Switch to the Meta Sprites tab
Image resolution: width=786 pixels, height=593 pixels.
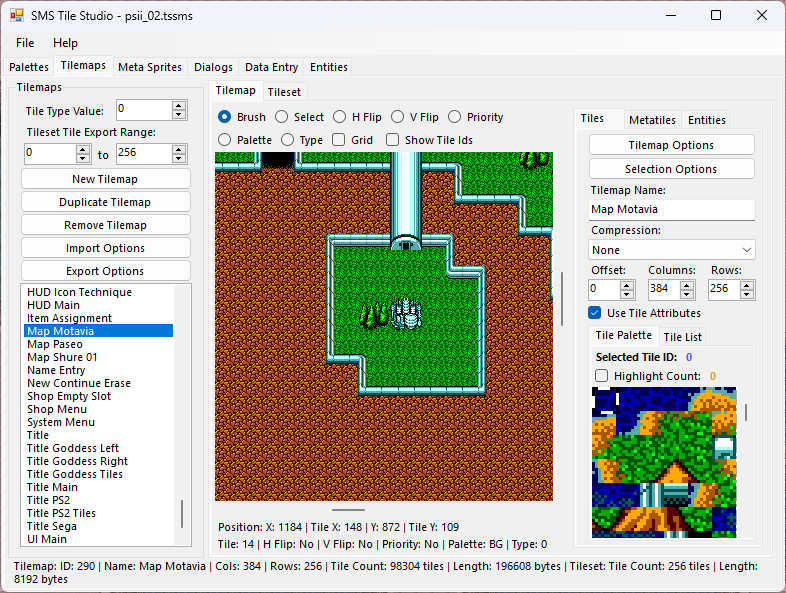point(150,67)
